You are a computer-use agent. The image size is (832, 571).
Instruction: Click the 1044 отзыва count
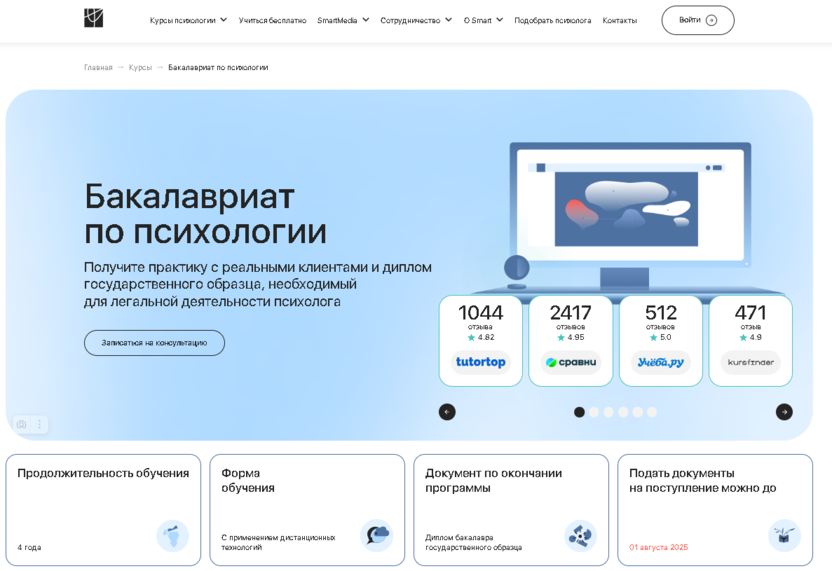point(481,316)
